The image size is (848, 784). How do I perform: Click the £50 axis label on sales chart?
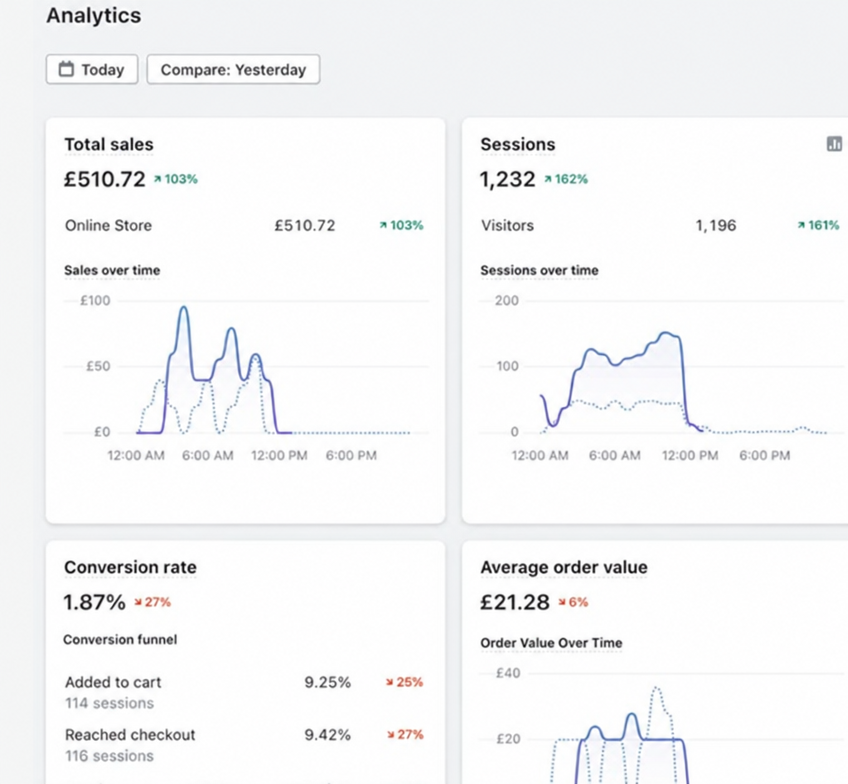click(98, 366)
